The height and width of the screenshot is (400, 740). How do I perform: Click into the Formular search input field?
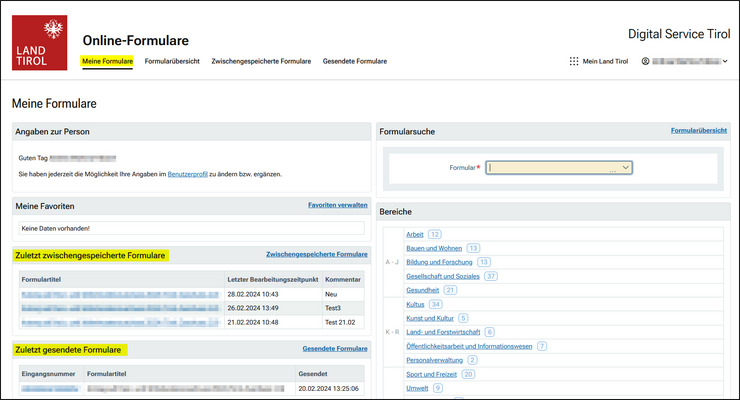(x=550, y=168)
